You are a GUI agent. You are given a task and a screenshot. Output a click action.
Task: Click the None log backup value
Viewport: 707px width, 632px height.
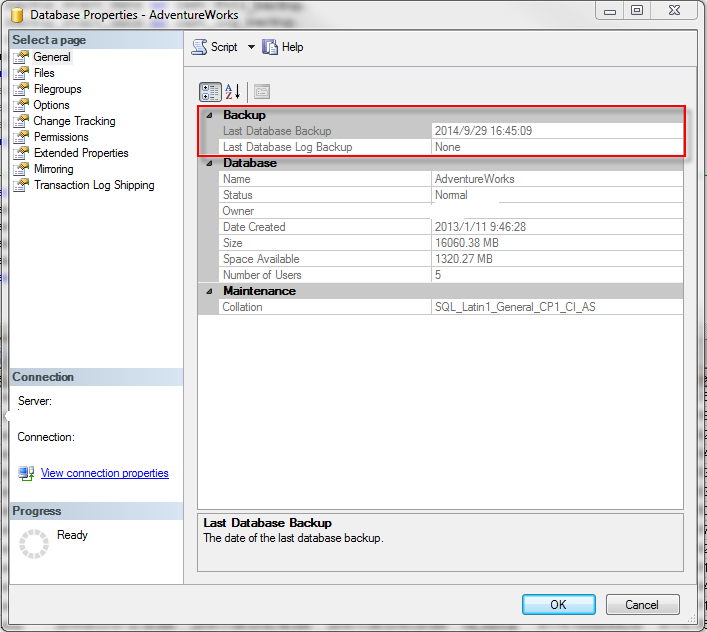(x=447, y=147)
